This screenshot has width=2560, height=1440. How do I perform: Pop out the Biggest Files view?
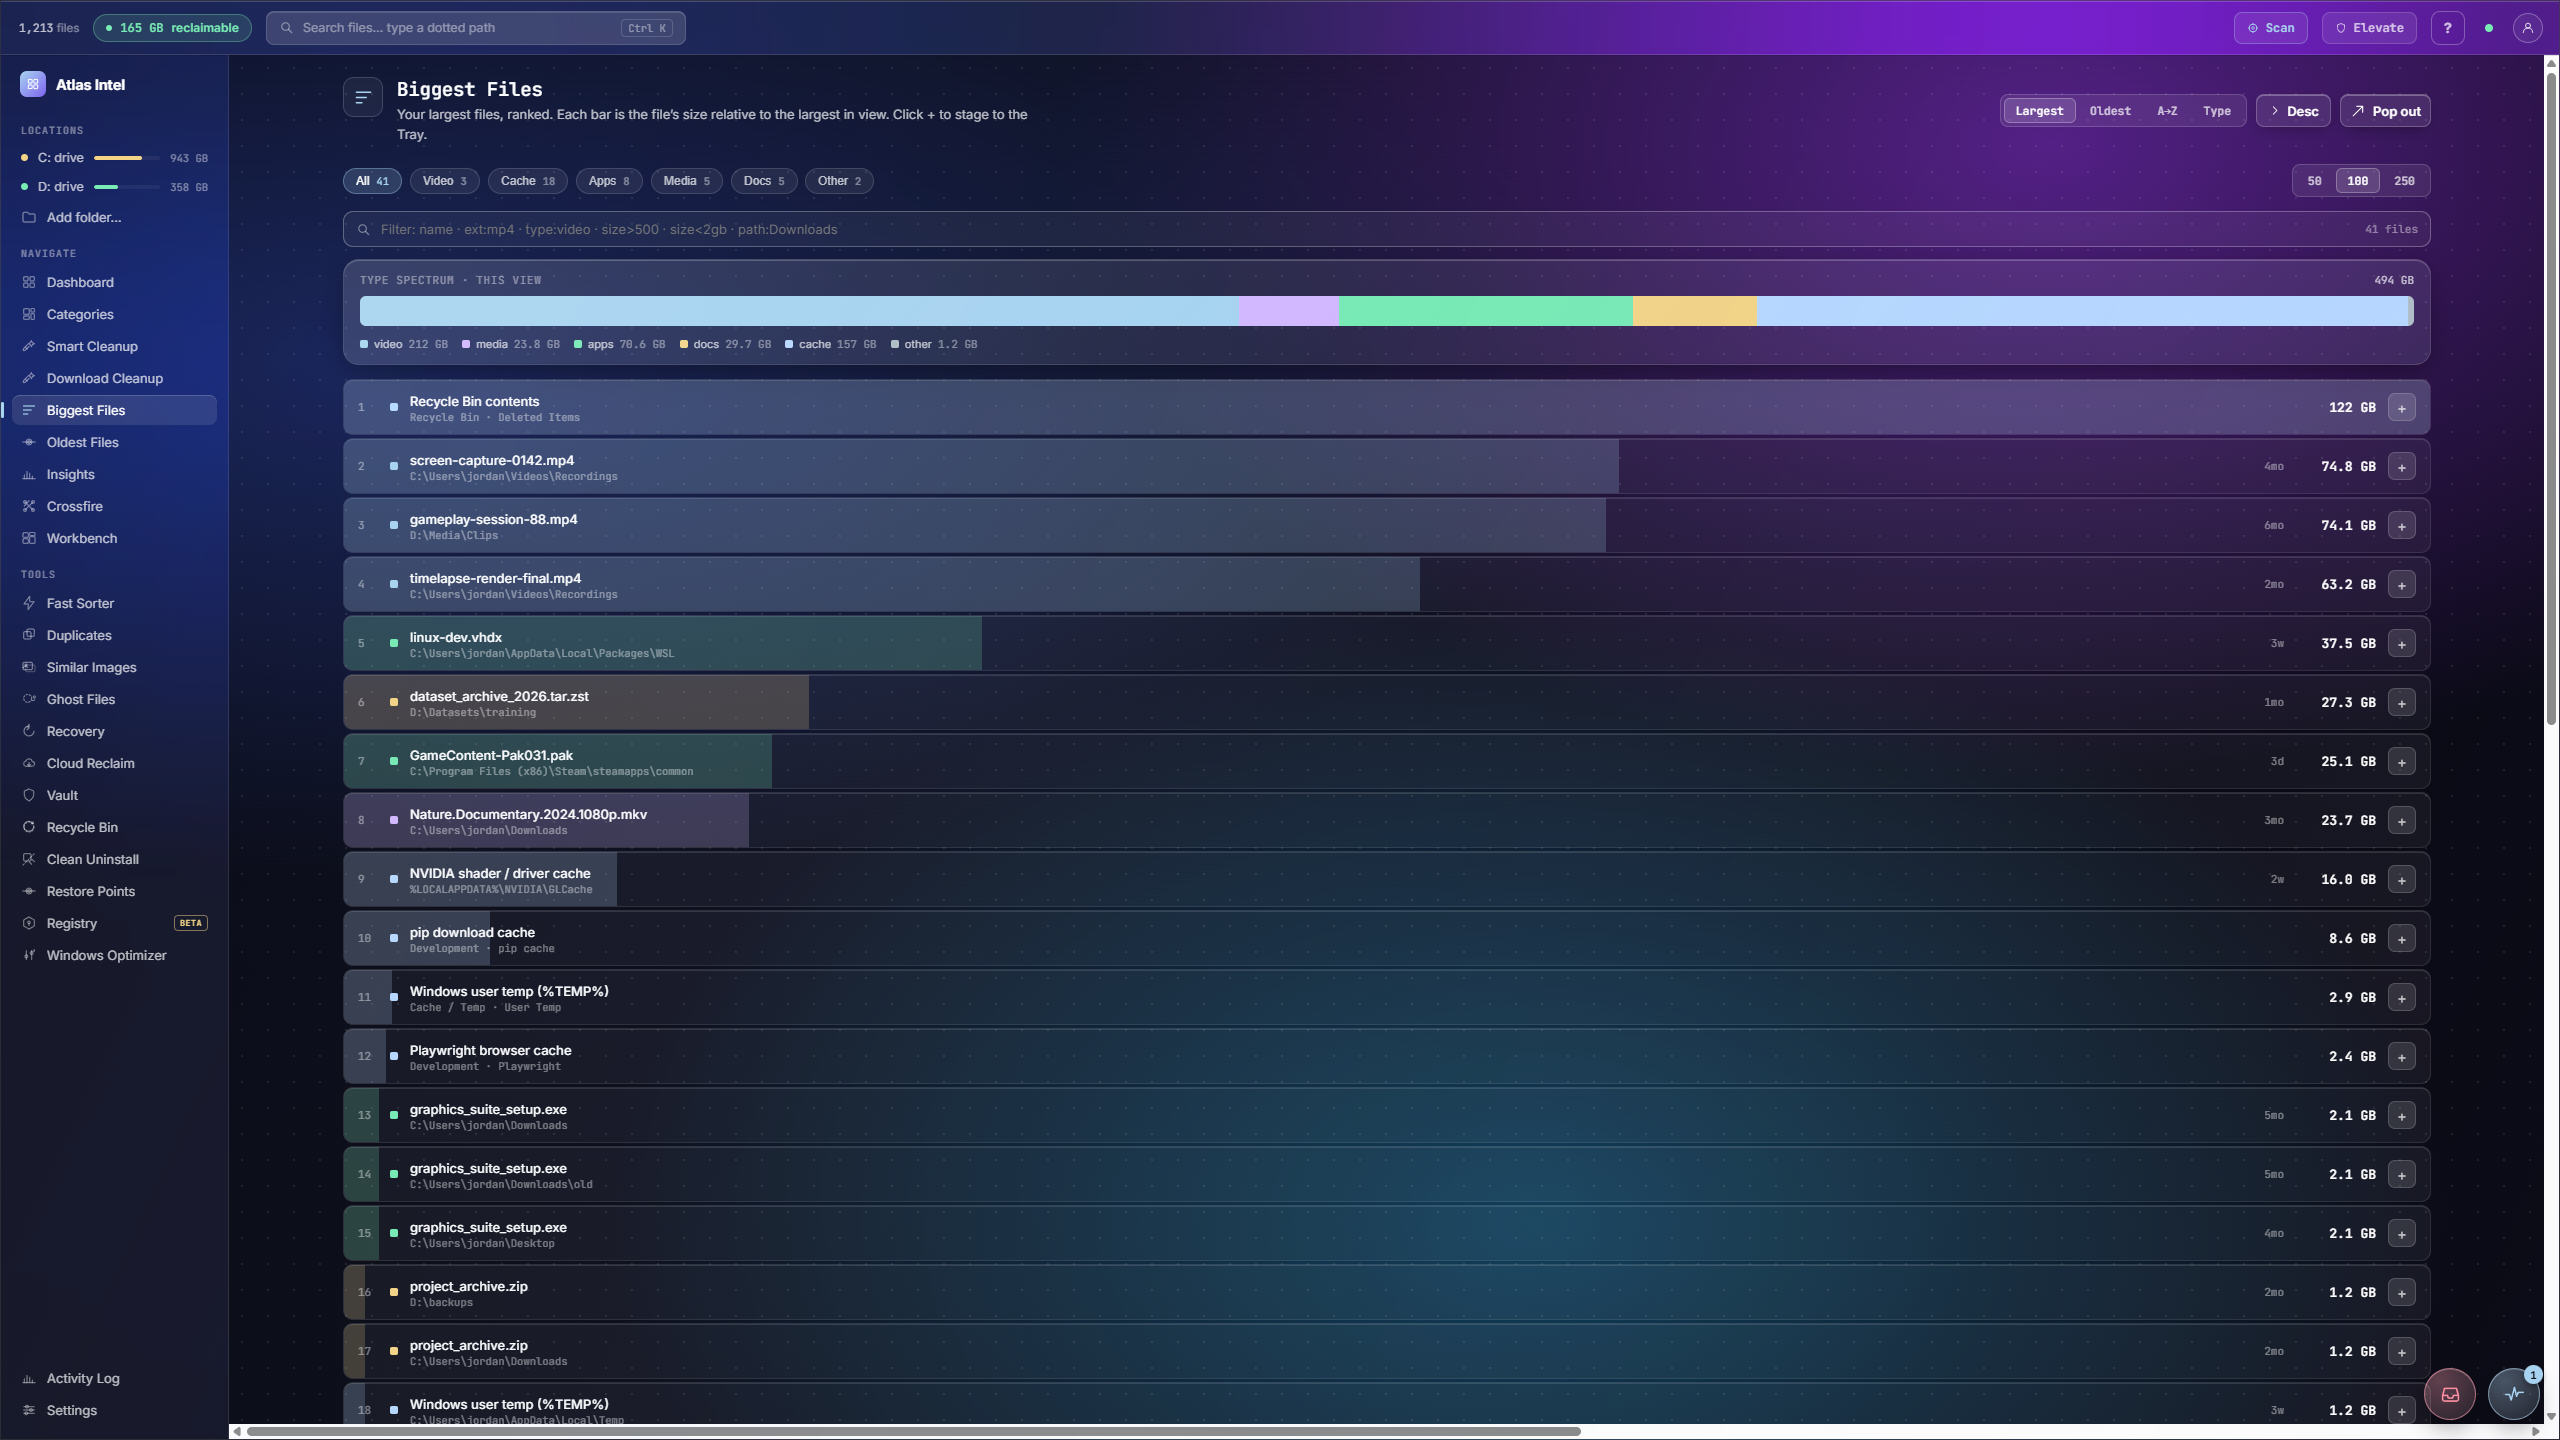2385,111
